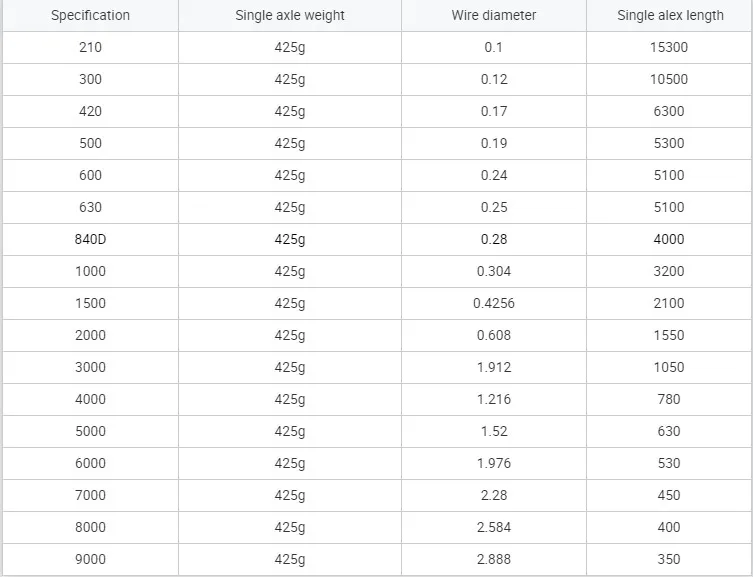Select the 1.912 wire diameter cell
This screenshot has width=753, height=577.
tap(494, 367)
